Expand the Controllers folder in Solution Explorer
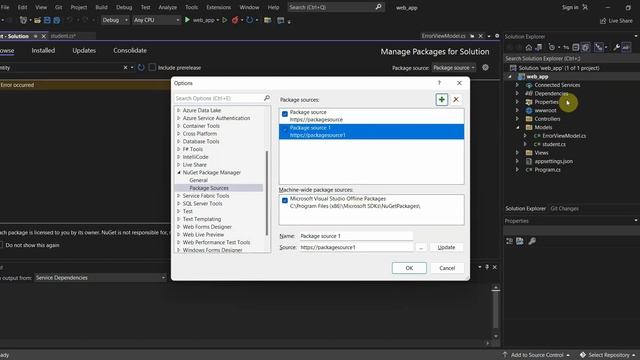Screen dimensions: 640x360 (517, 119)
